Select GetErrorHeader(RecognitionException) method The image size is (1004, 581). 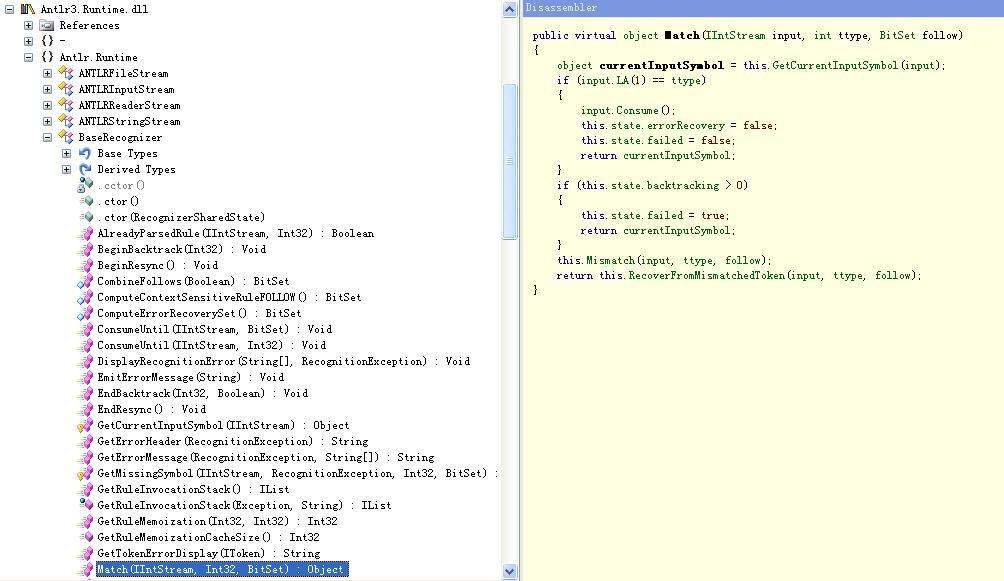pos(233,441)
